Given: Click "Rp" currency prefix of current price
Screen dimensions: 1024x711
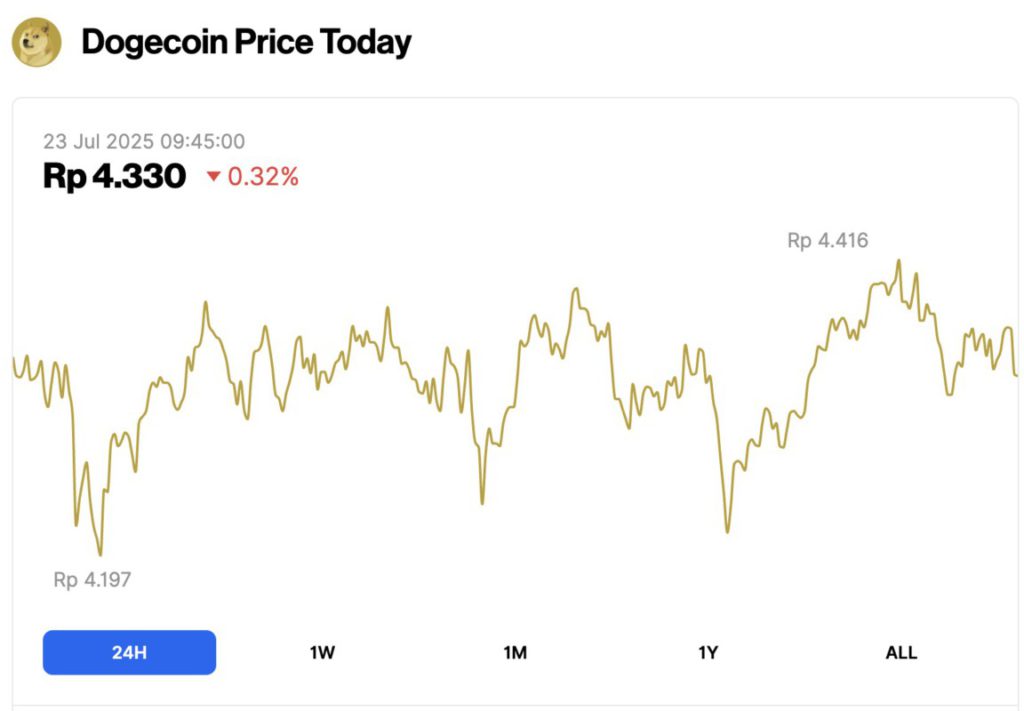Looking at the screenshot, I should (64, 177).
